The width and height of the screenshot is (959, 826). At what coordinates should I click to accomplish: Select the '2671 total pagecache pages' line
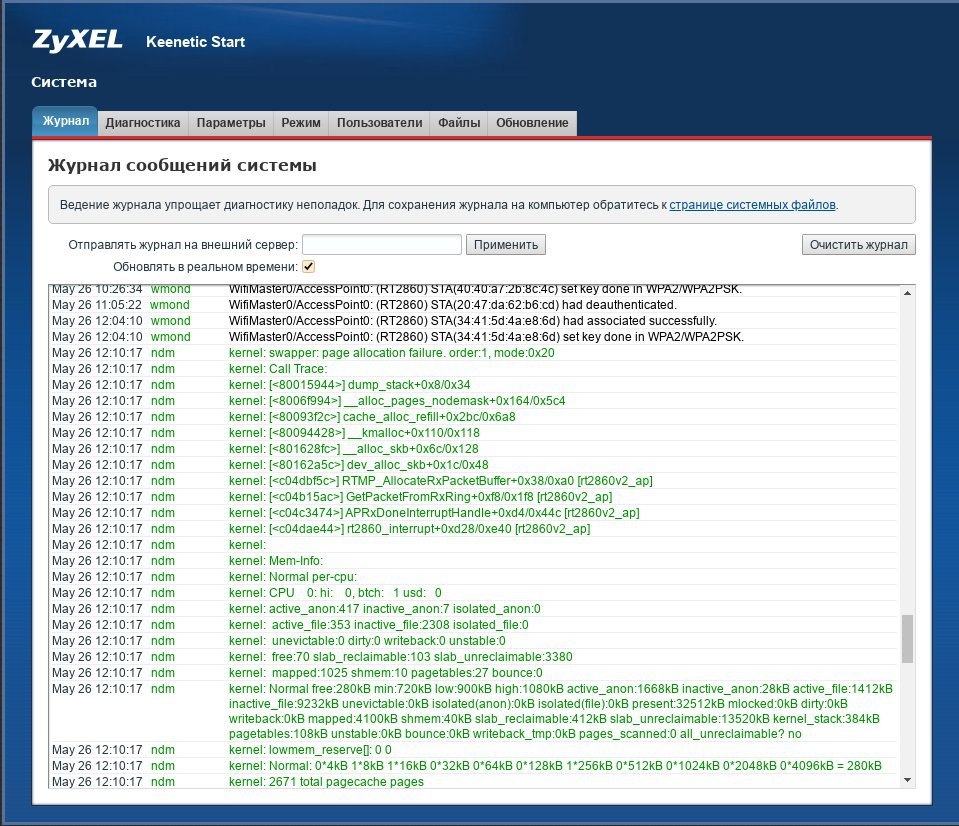(x=474, y=781)
